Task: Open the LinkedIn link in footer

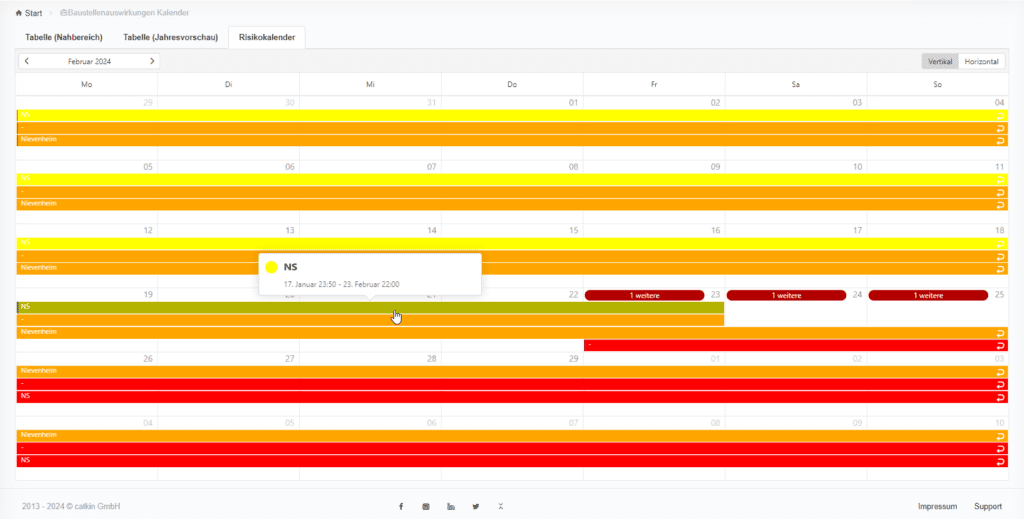Action: (x=451, y=507)
